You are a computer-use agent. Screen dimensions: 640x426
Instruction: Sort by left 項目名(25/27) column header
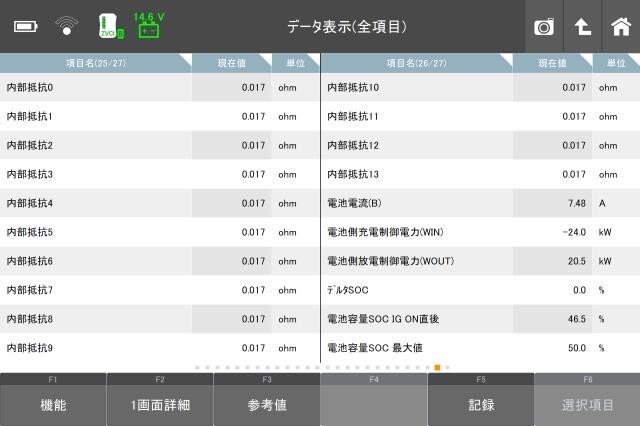pos(96,63)
